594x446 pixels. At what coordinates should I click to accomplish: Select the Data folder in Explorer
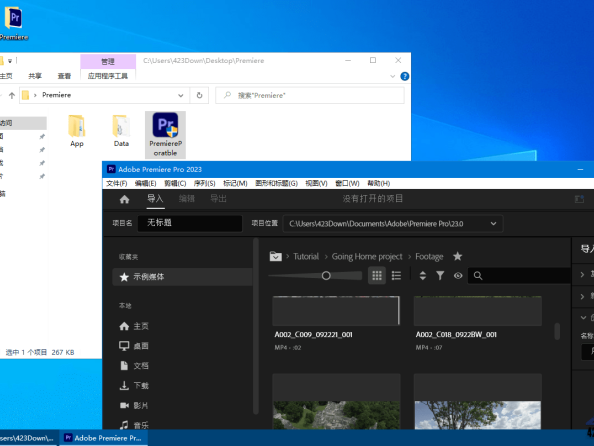pos(121,131)
